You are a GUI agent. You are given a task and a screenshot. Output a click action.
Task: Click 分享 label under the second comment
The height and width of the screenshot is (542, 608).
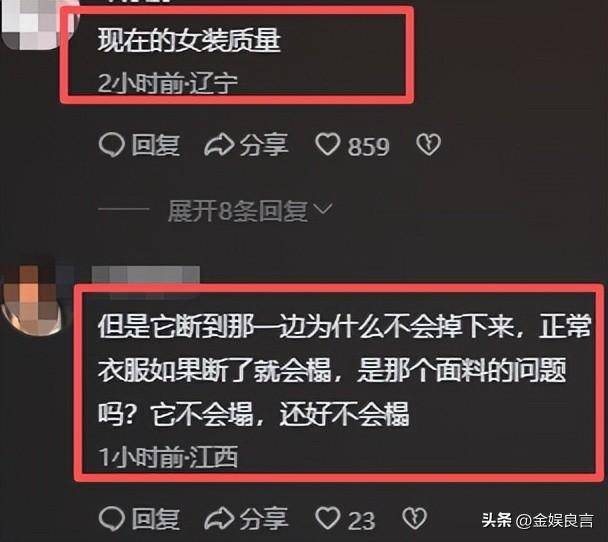tap(264, 519)
